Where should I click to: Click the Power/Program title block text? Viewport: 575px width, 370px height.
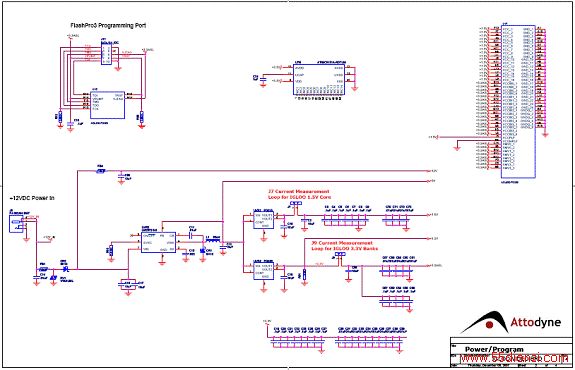494,349
